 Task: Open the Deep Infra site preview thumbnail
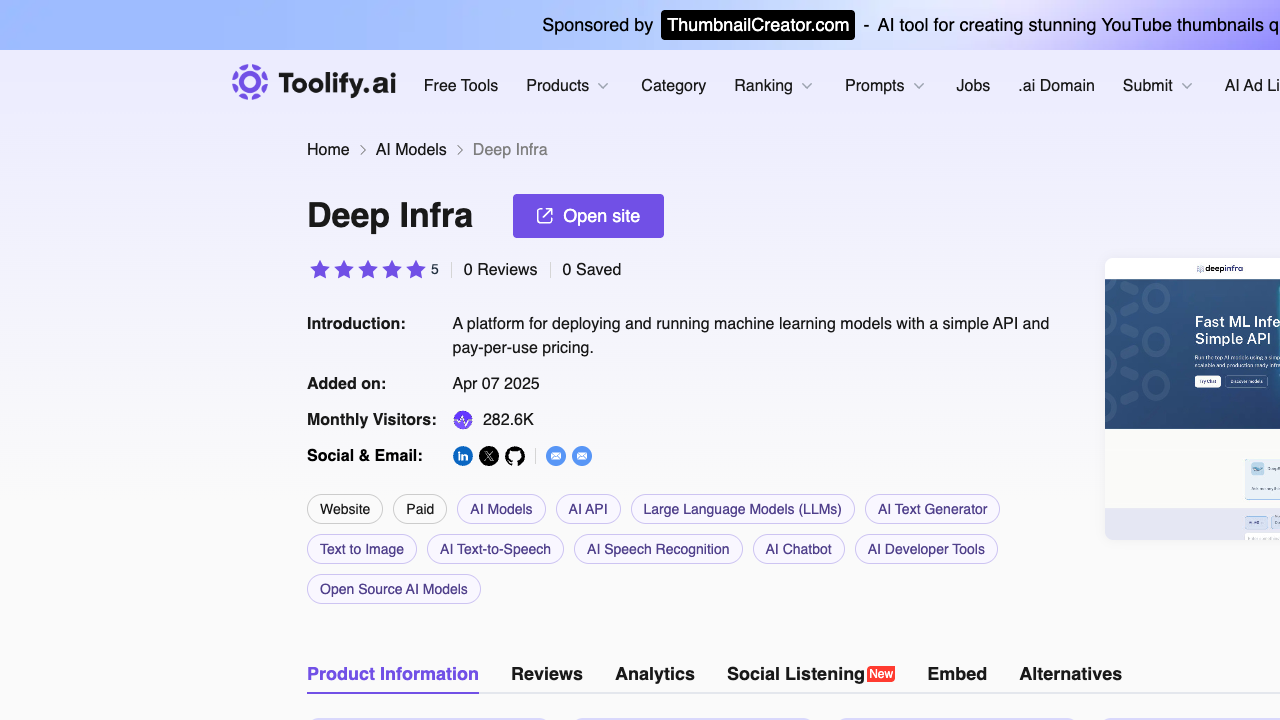tap(1192, 399)
